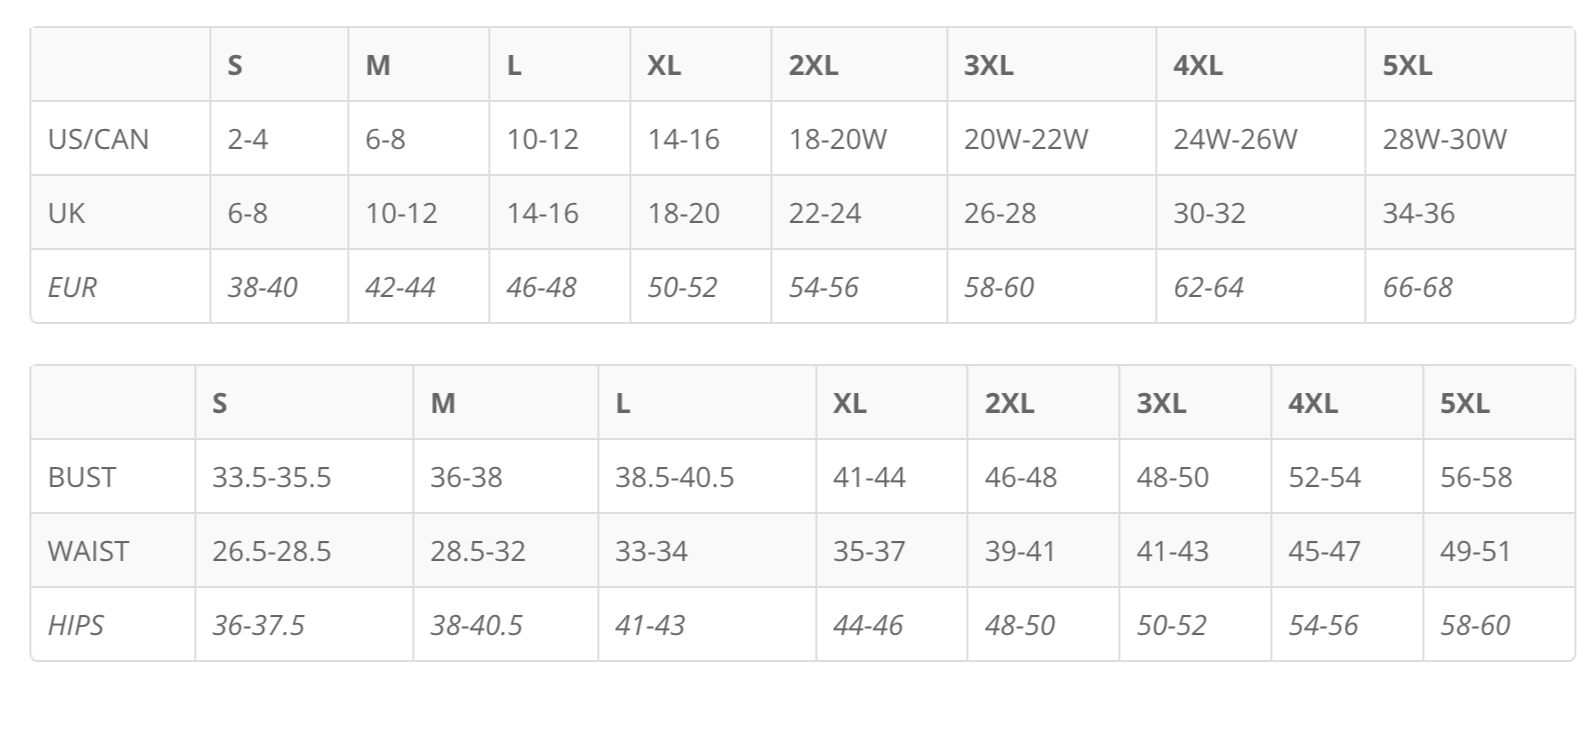Screen dimensions: 1595x751
Task: Click the waist 26.5-28.5 measurement
Action: [271, 551]
